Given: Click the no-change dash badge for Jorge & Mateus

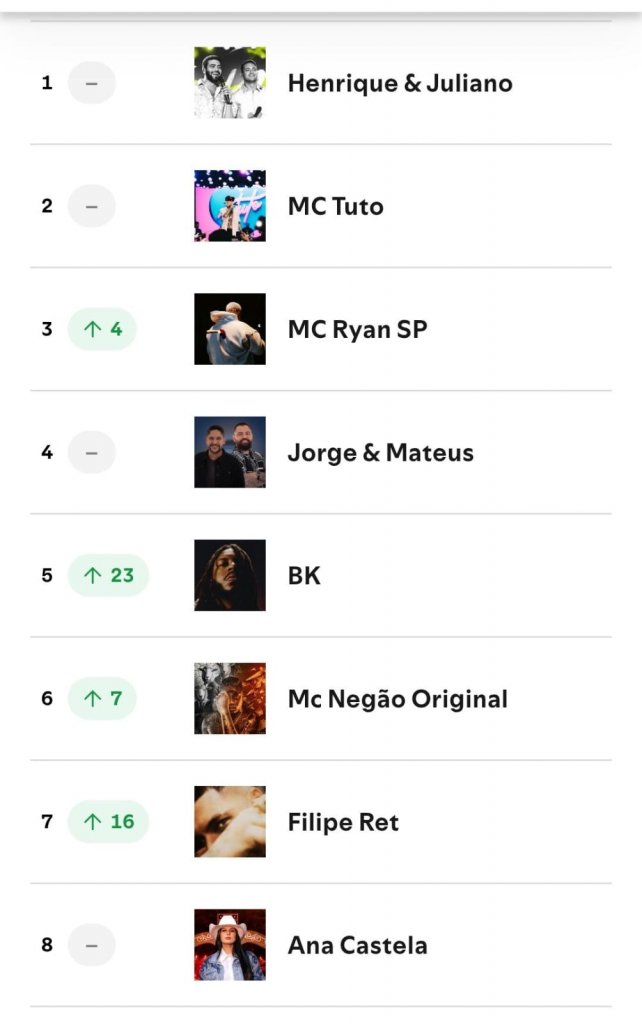Looking at the screenshot, I should coord(91,452).
